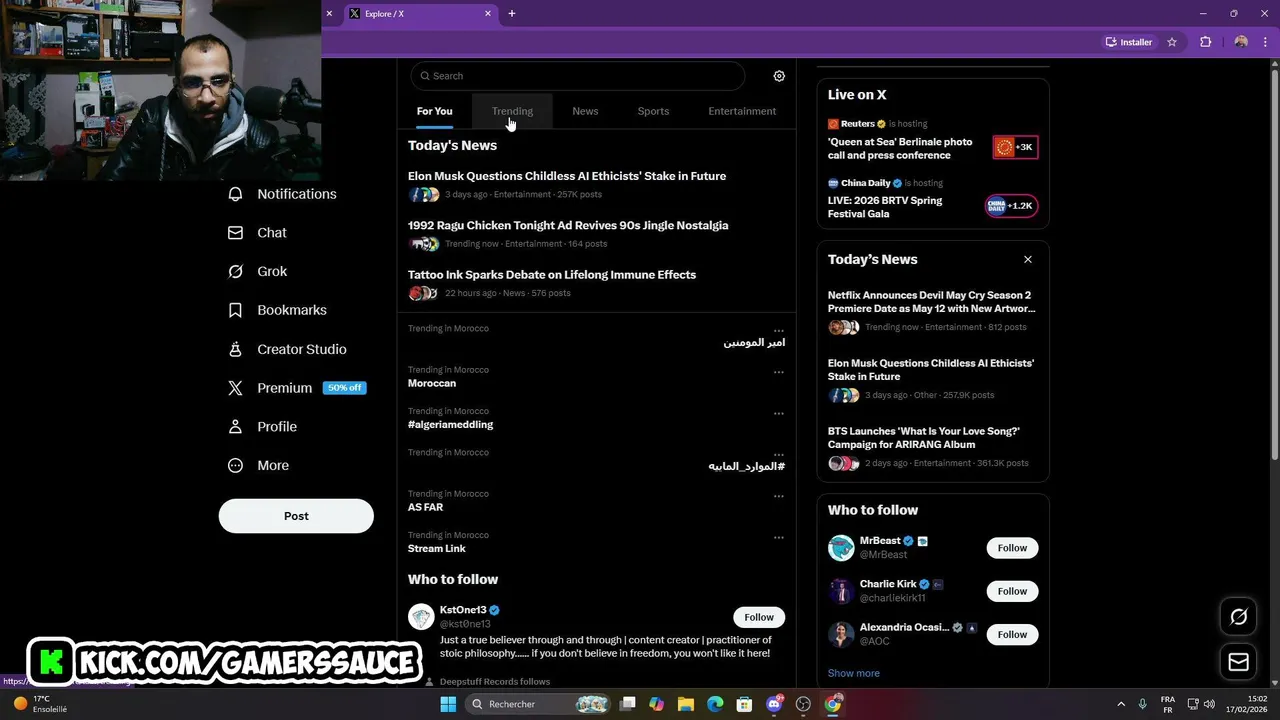Switch to the For You tab
Screen dimensions: 1280x720
(x=434, y=111)
